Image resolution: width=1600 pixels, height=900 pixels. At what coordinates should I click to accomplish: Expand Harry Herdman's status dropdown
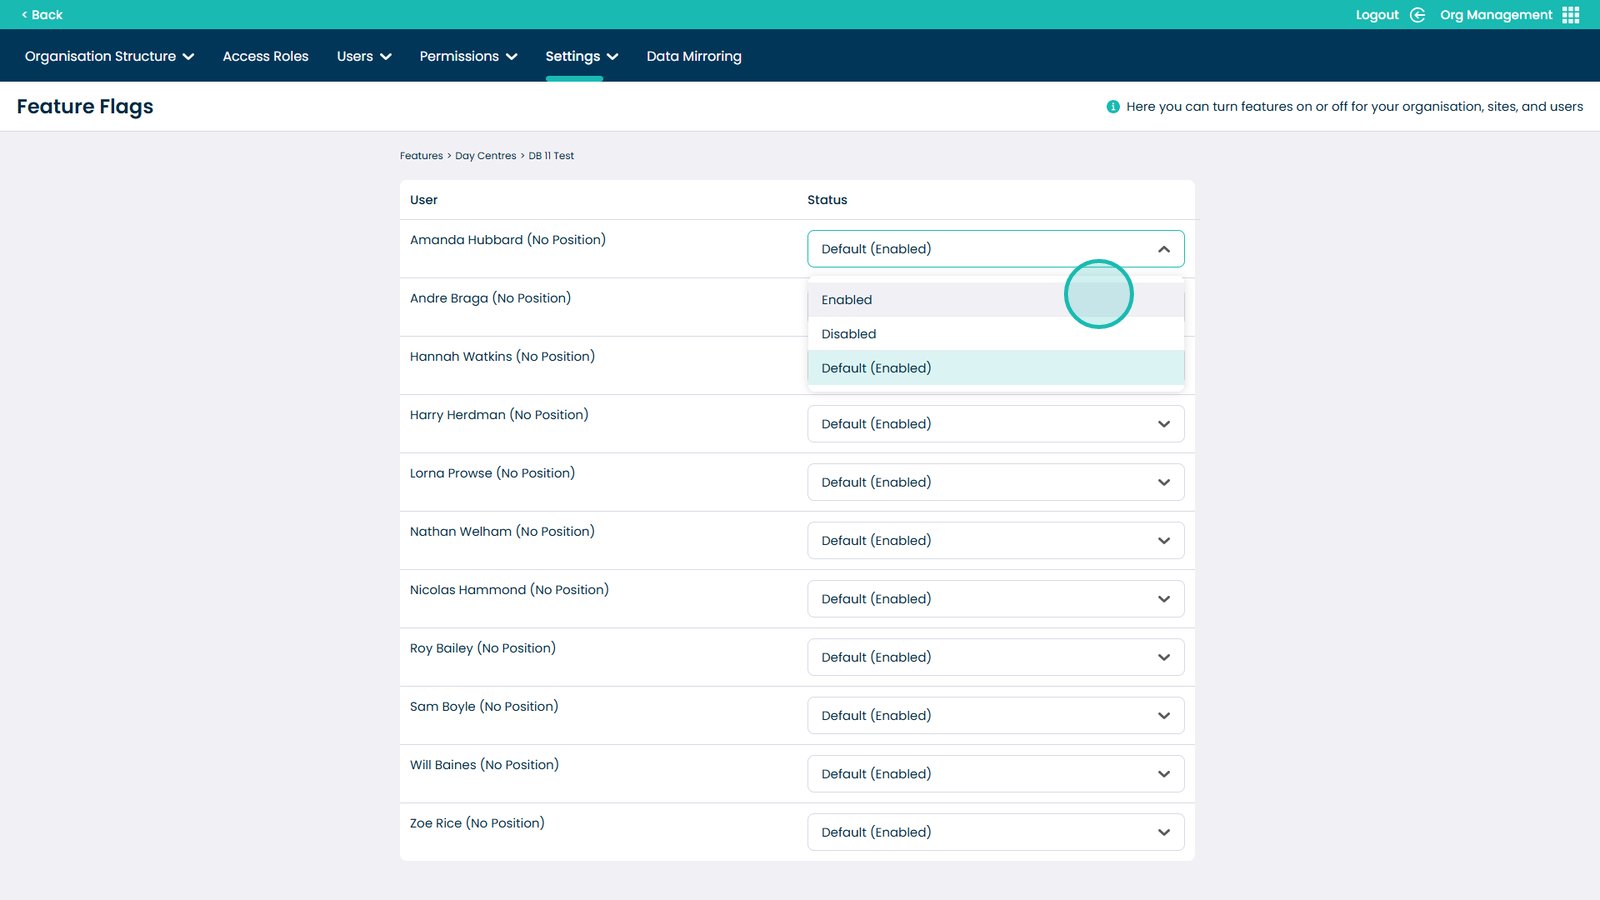click(x=1164, y=423)
